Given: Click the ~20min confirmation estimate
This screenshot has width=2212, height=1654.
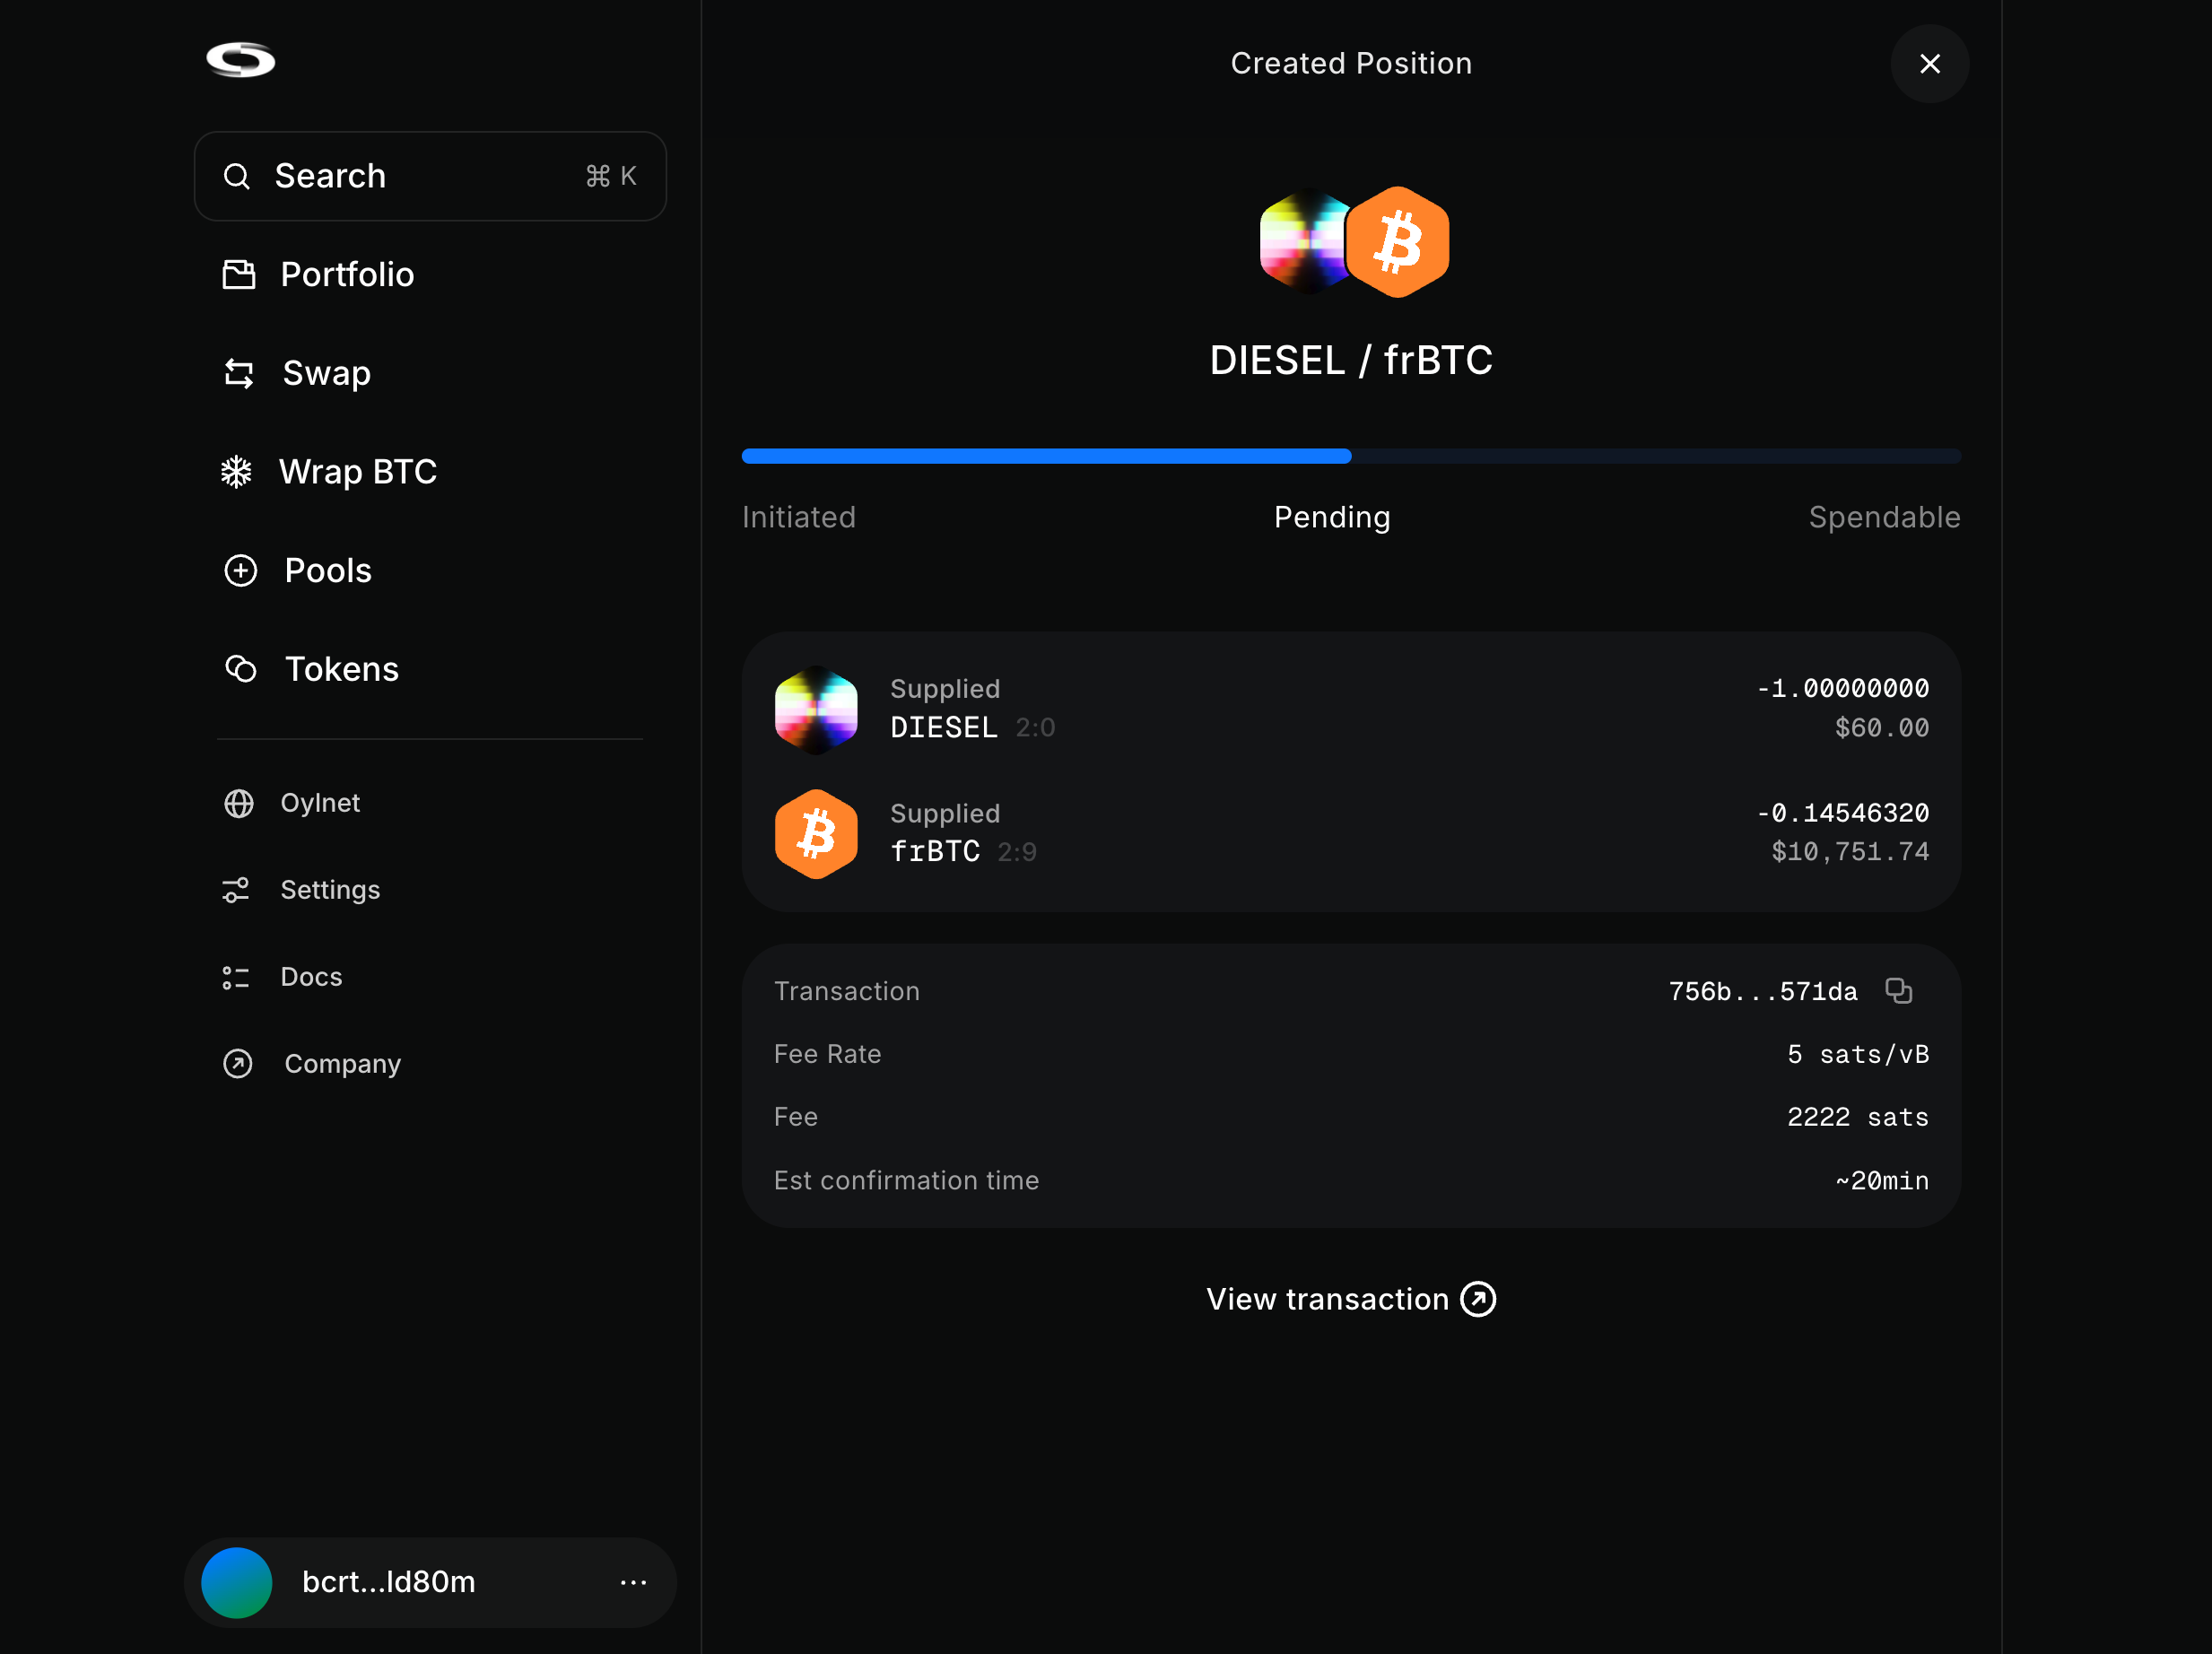Looking at the screenshot, I should pos(1882,1181).
